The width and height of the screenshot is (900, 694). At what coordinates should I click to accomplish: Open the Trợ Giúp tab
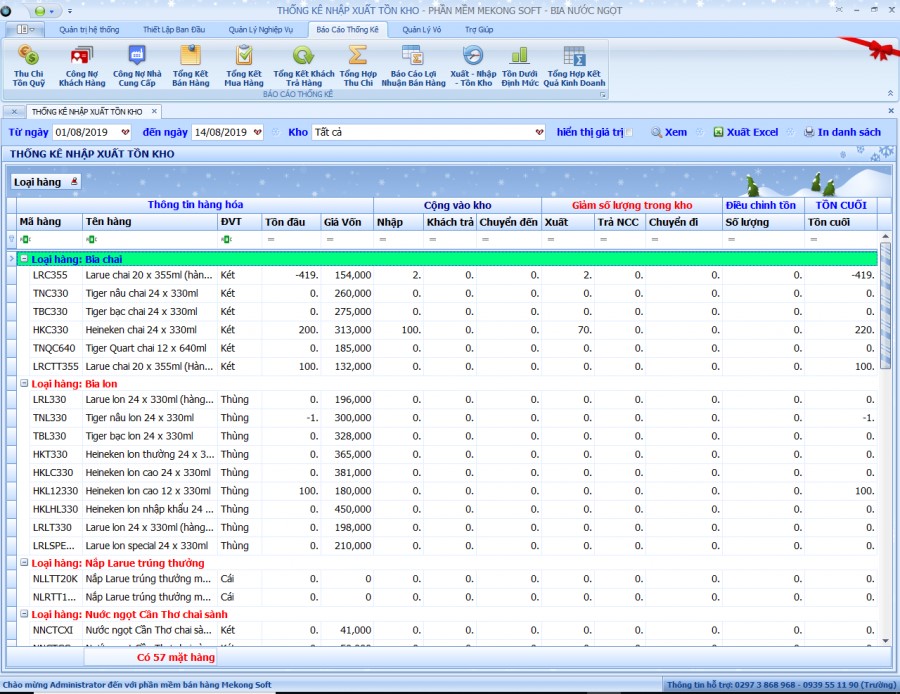[479, 29]
